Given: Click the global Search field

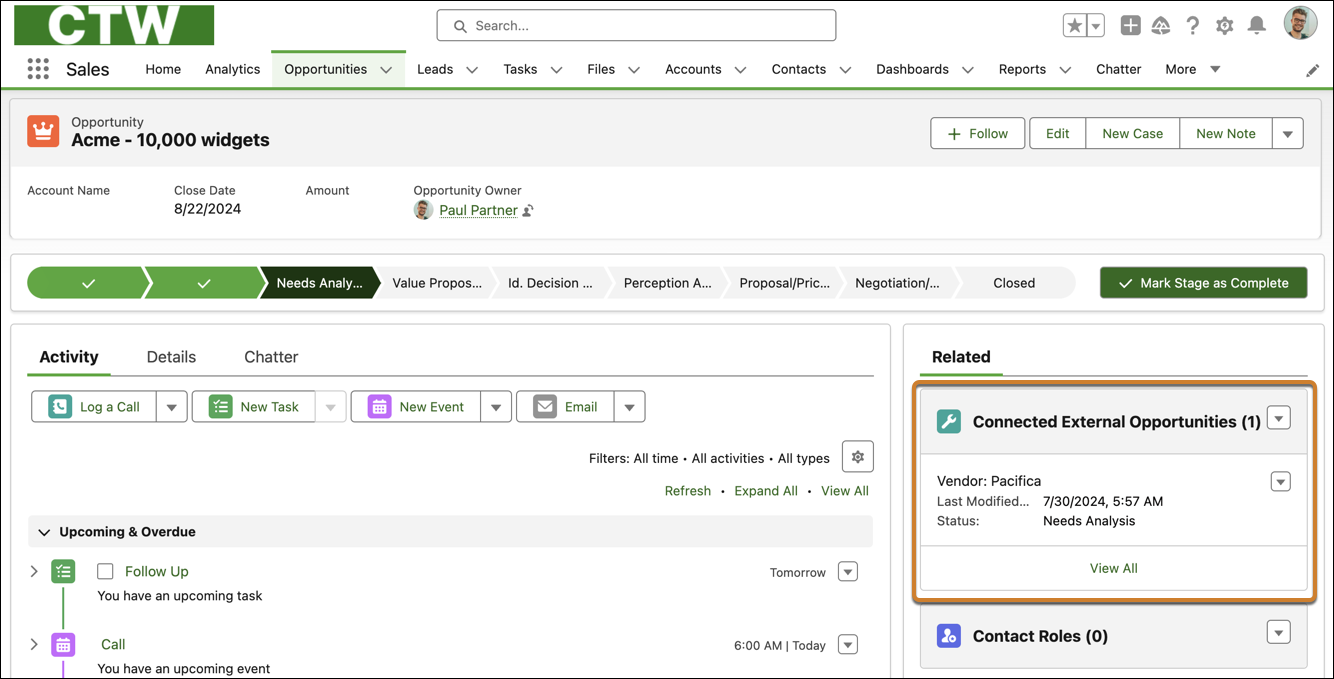Looking at the screenshot, I should point(636,26).
